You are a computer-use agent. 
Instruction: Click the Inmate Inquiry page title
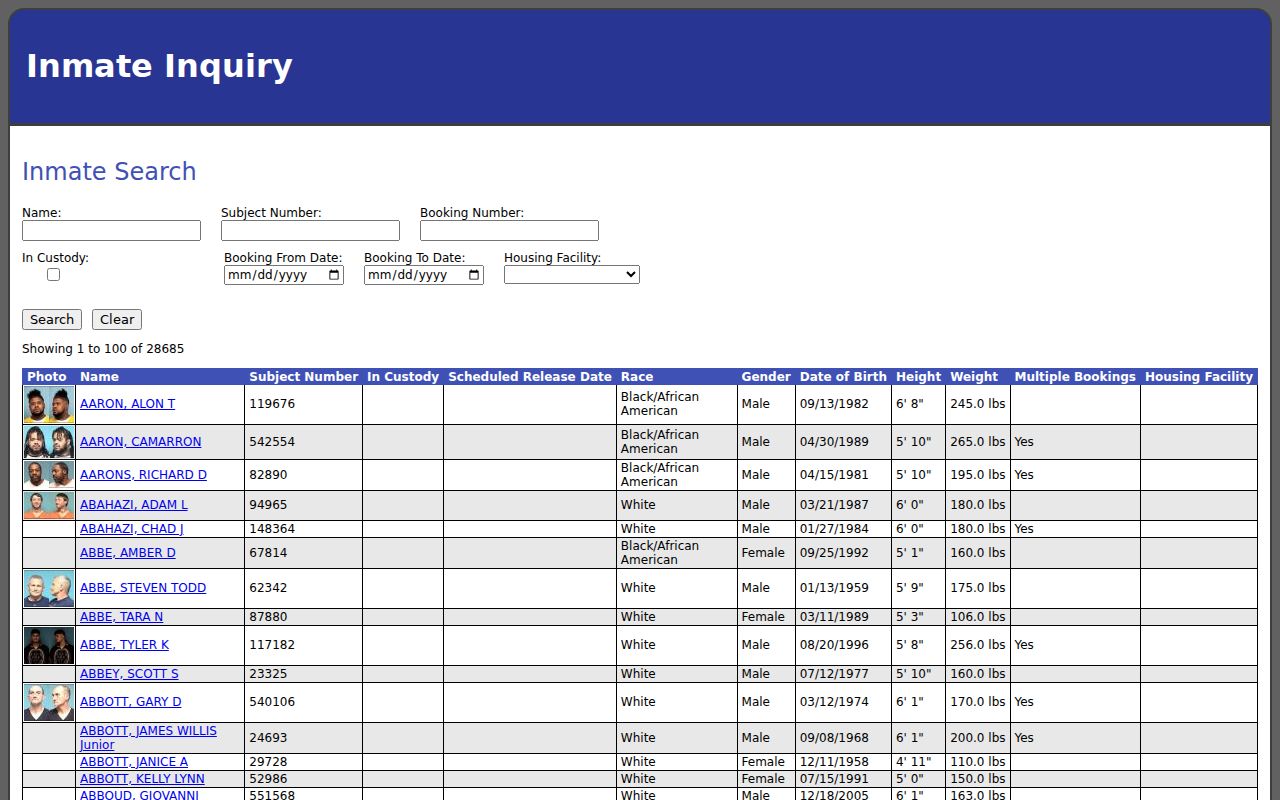coord(159,66)
